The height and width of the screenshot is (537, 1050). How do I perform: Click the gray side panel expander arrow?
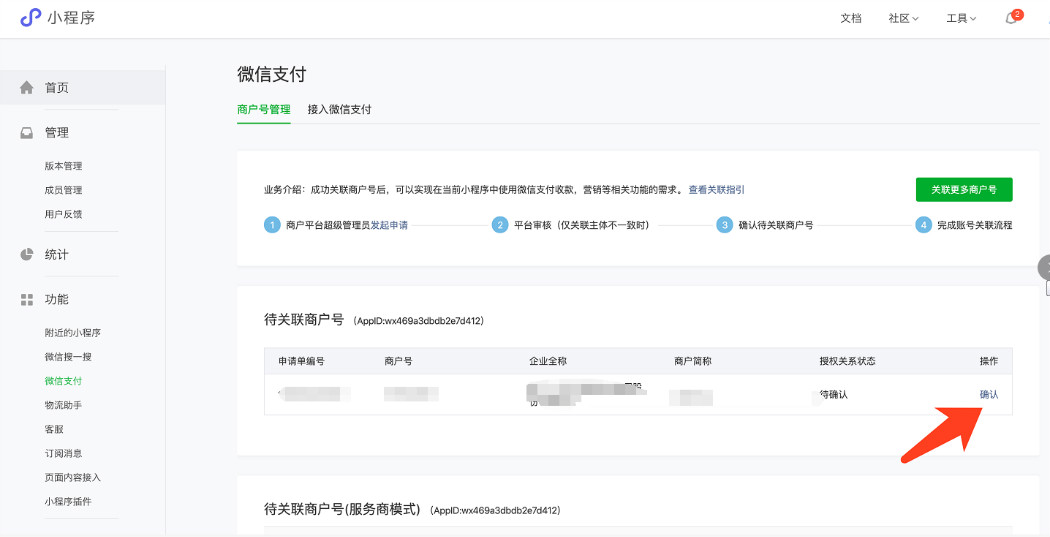[1044, 267]
